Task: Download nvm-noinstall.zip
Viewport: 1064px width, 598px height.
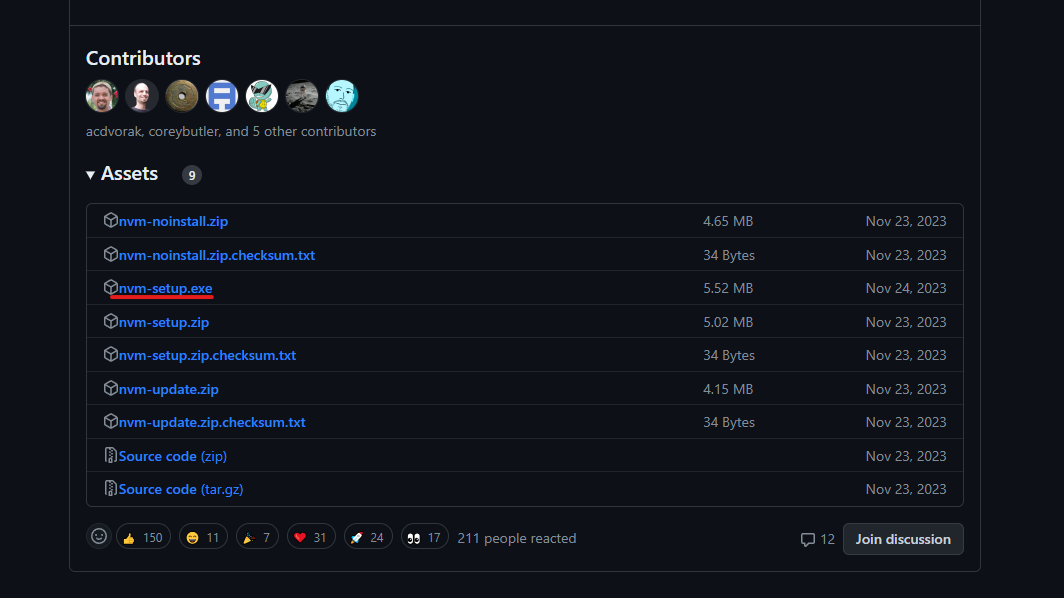Action: pos(173,221)
